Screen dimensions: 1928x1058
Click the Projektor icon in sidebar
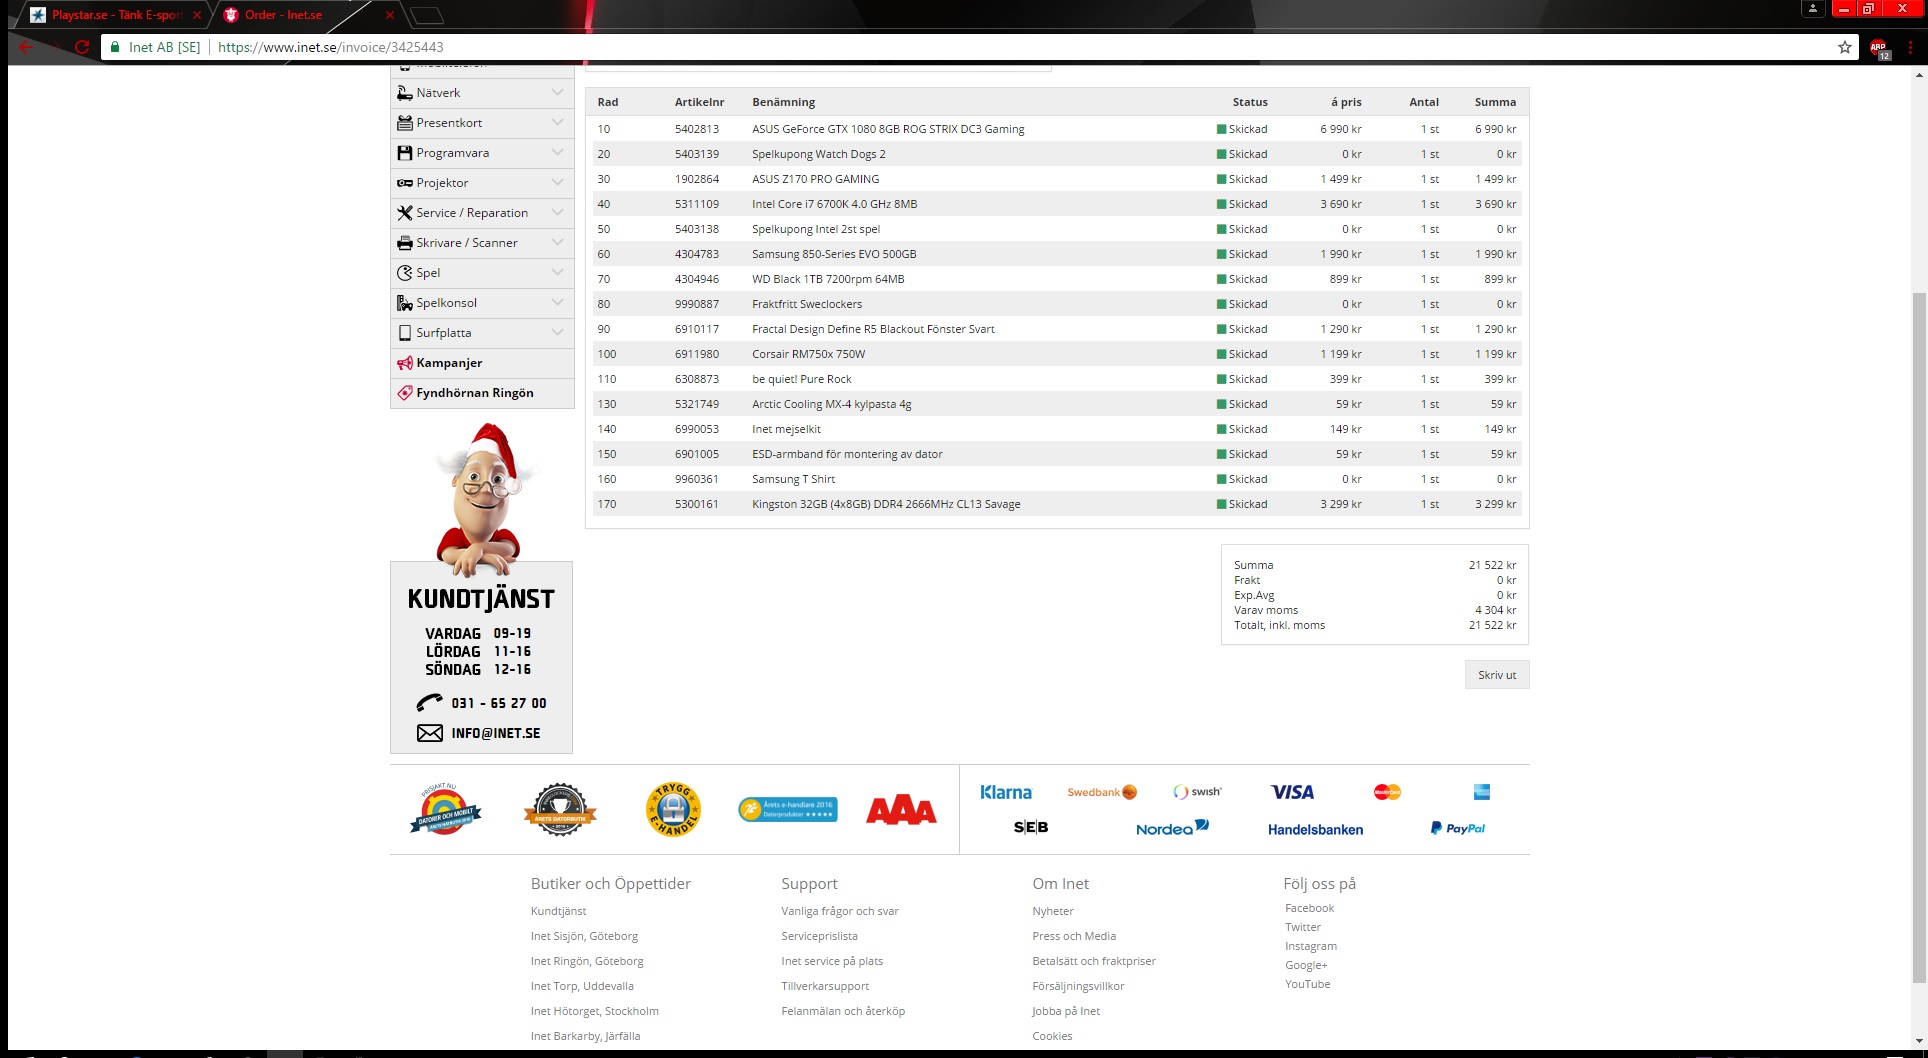(405, 183)
